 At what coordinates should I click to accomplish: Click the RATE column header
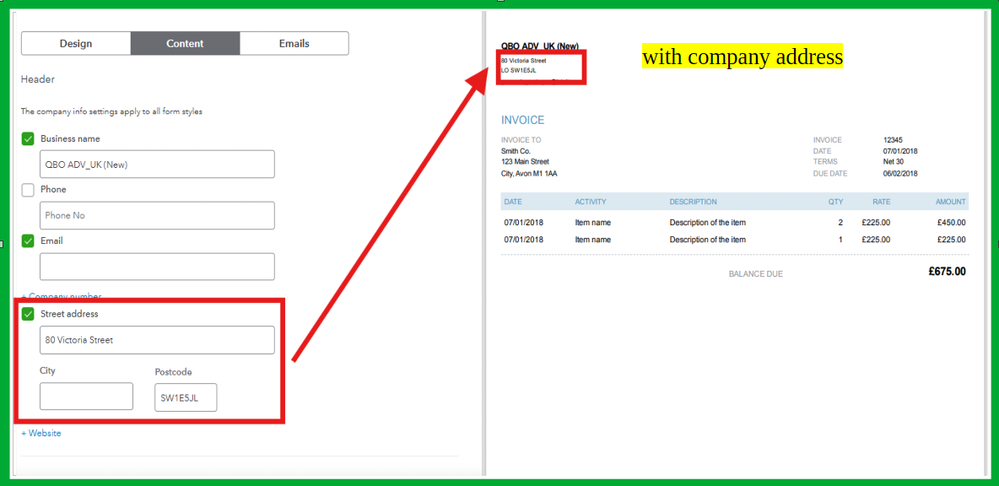[882, 202]
